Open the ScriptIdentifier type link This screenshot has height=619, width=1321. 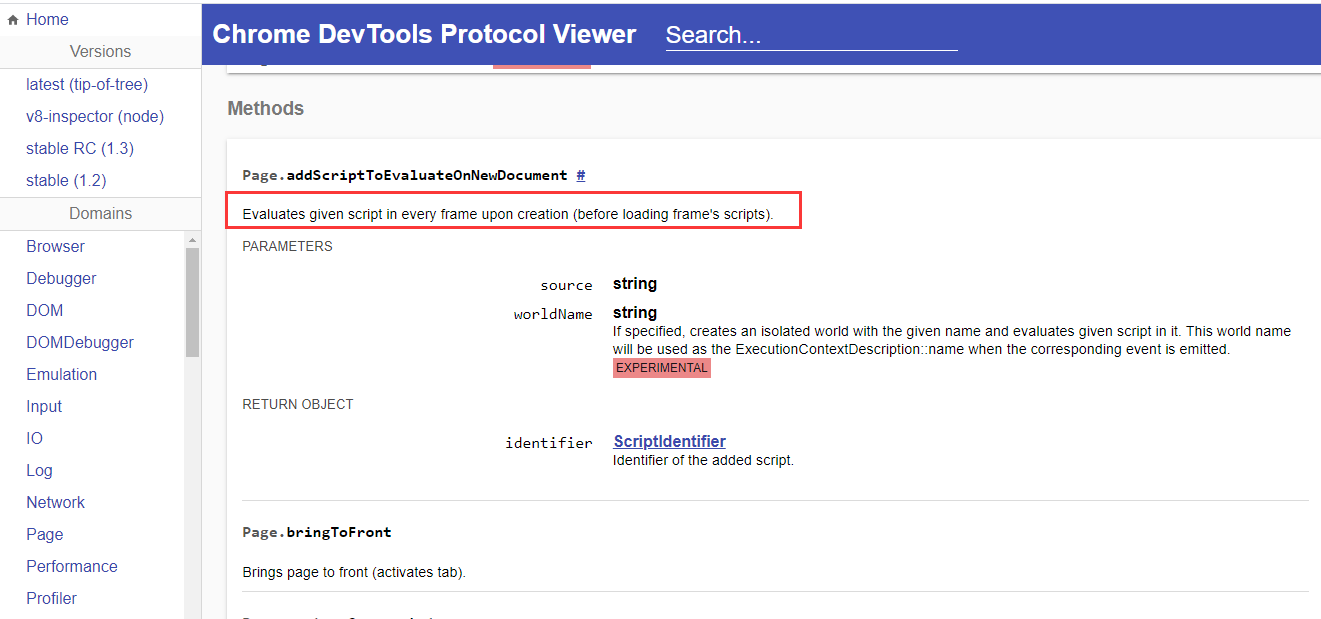(669, 442)
